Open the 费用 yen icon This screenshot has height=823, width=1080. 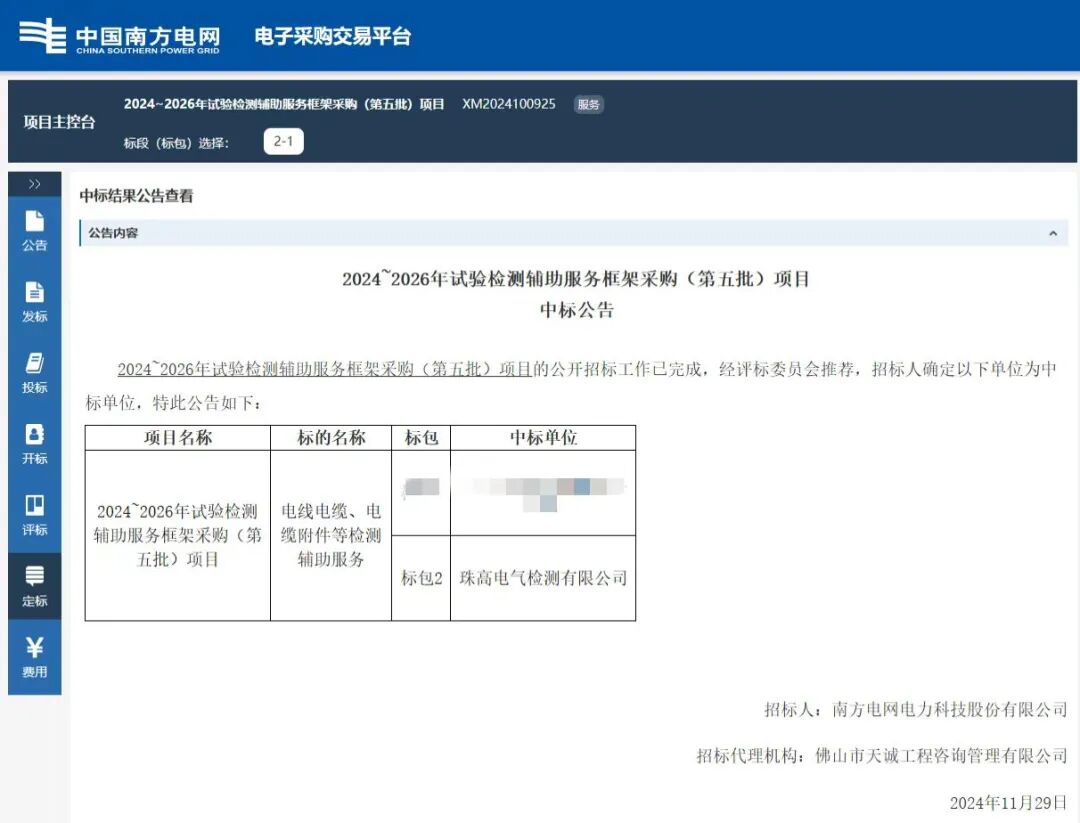click(34, 657)
